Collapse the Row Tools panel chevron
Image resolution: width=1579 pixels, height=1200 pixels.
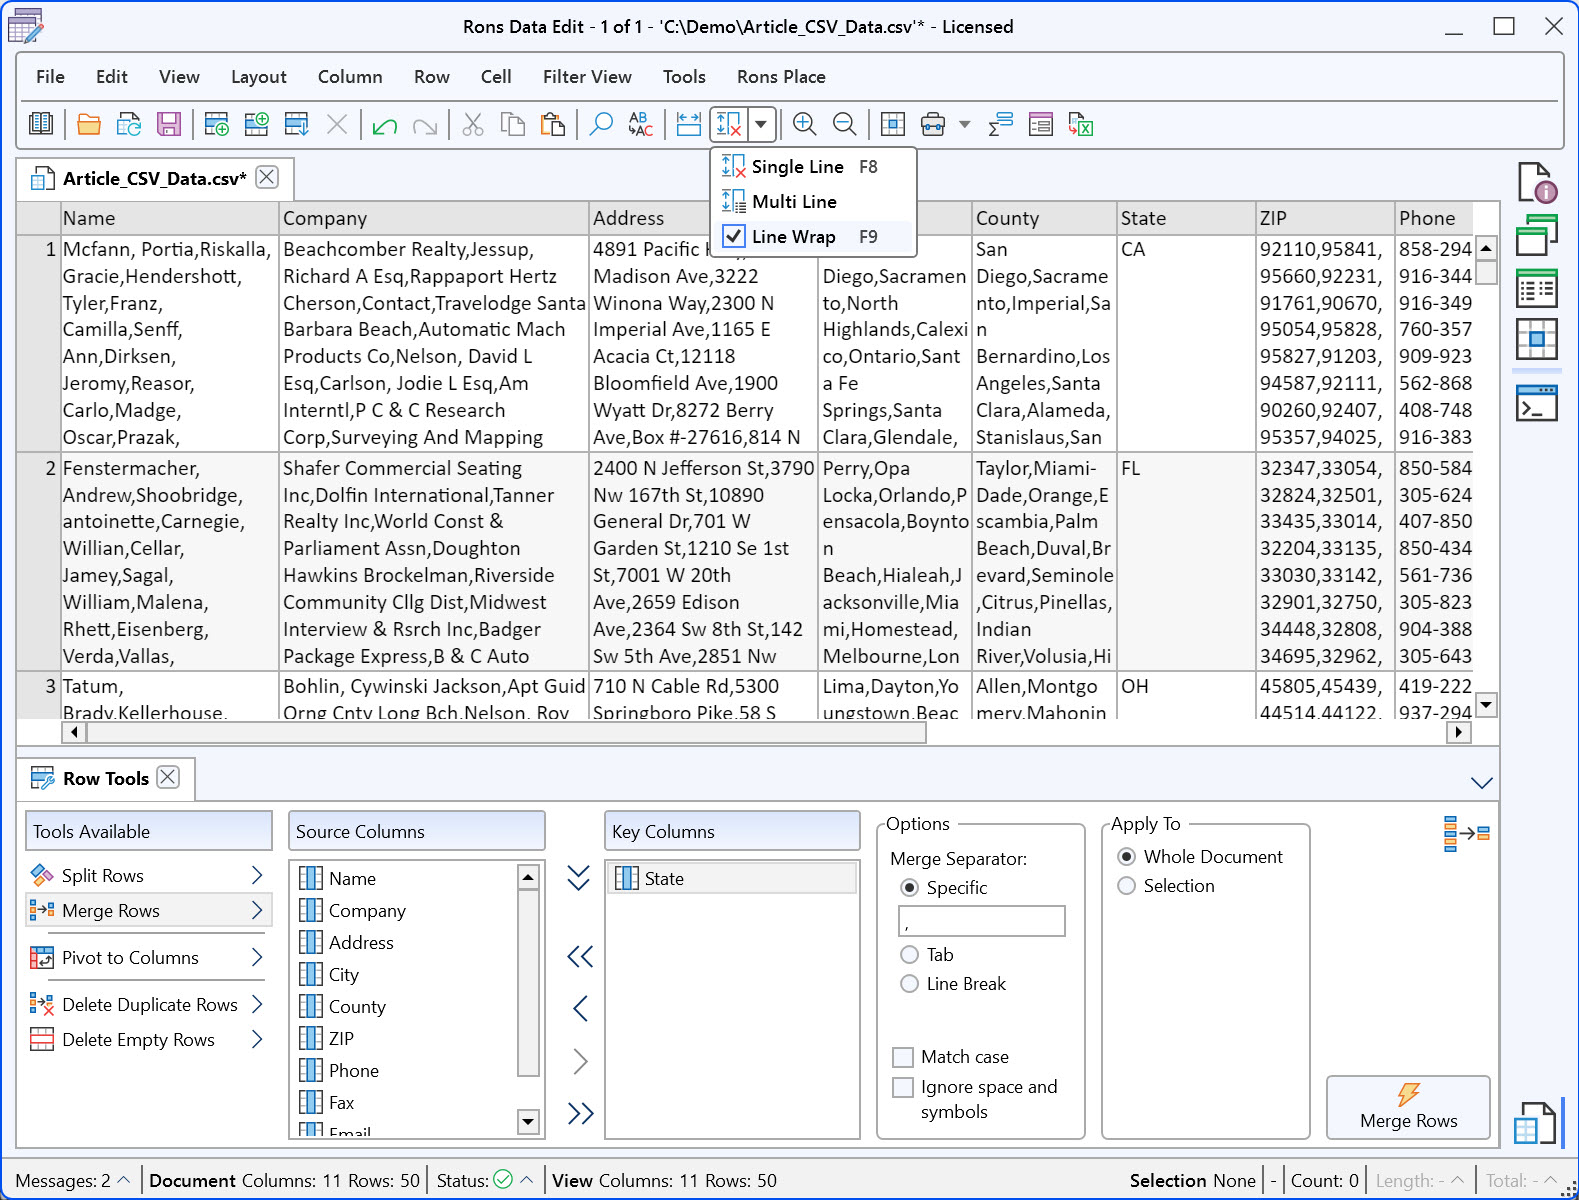(1481, 782)
